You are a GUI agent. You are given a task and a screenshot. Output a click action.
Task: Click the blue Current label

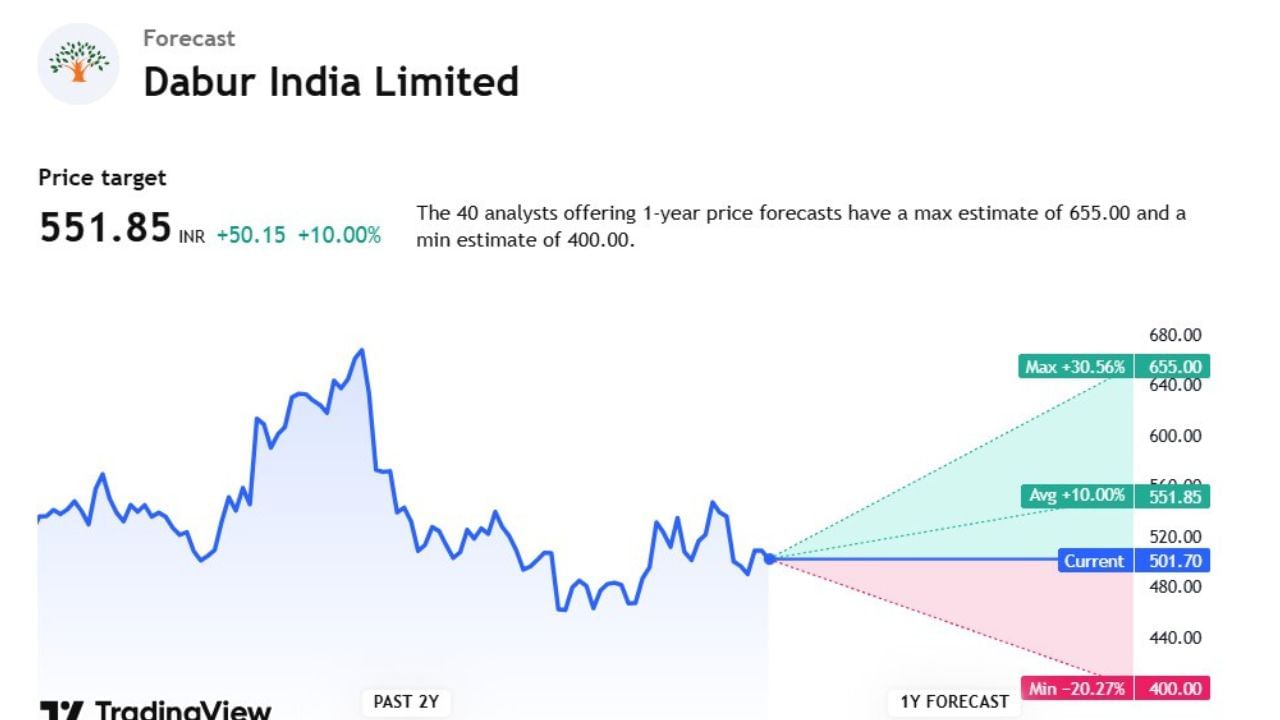[x=1094, y=561]
